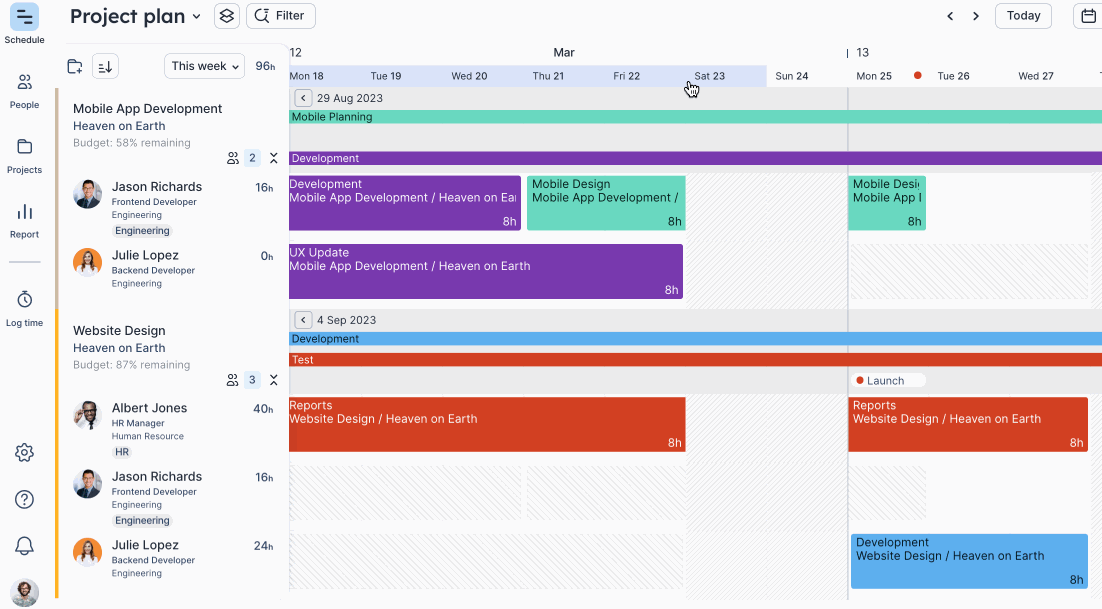
Task: Open the This week range dropdown
Action: pos(204,66)
